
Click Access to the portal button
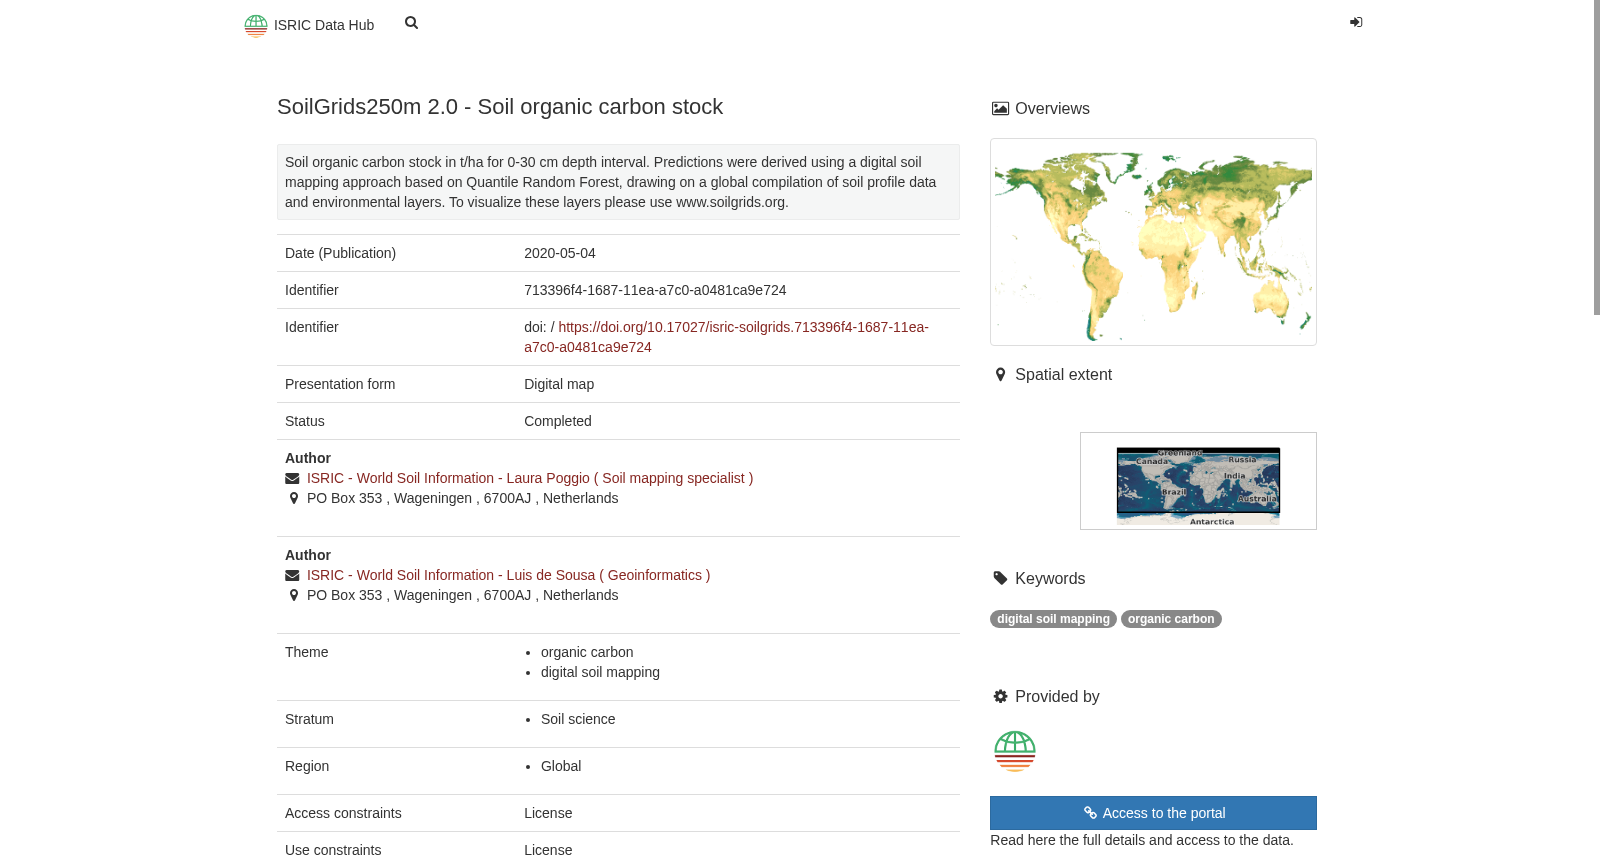point(1153,813)
